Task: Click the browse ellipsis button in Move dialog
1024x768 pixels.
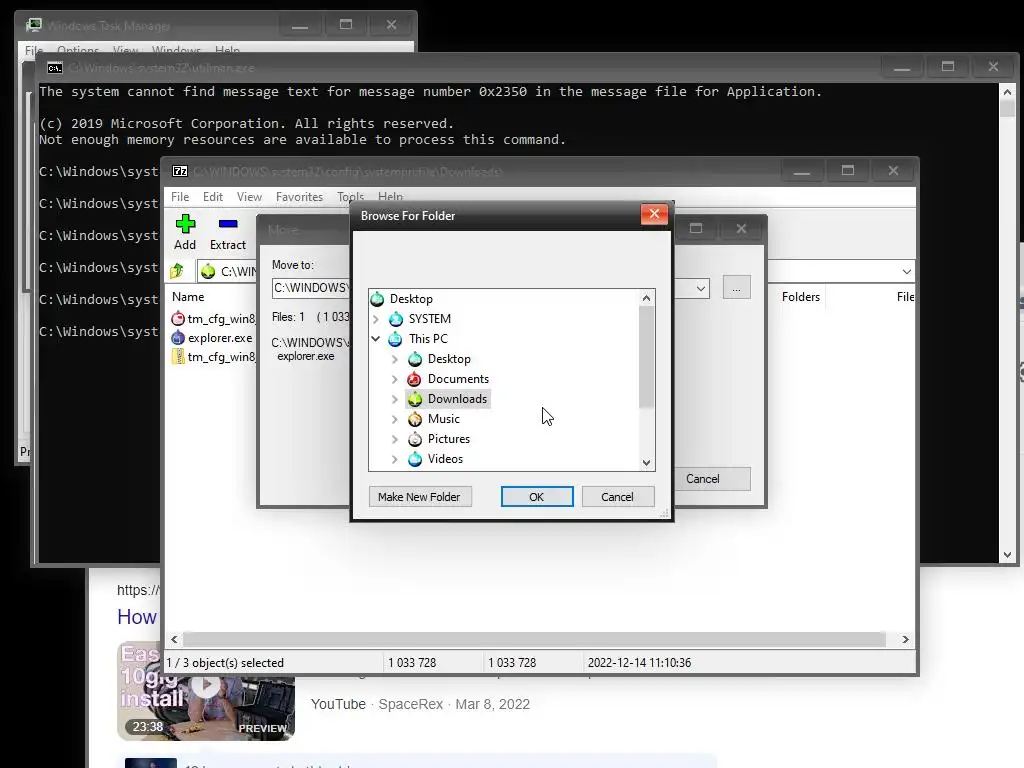Action: 736,288
